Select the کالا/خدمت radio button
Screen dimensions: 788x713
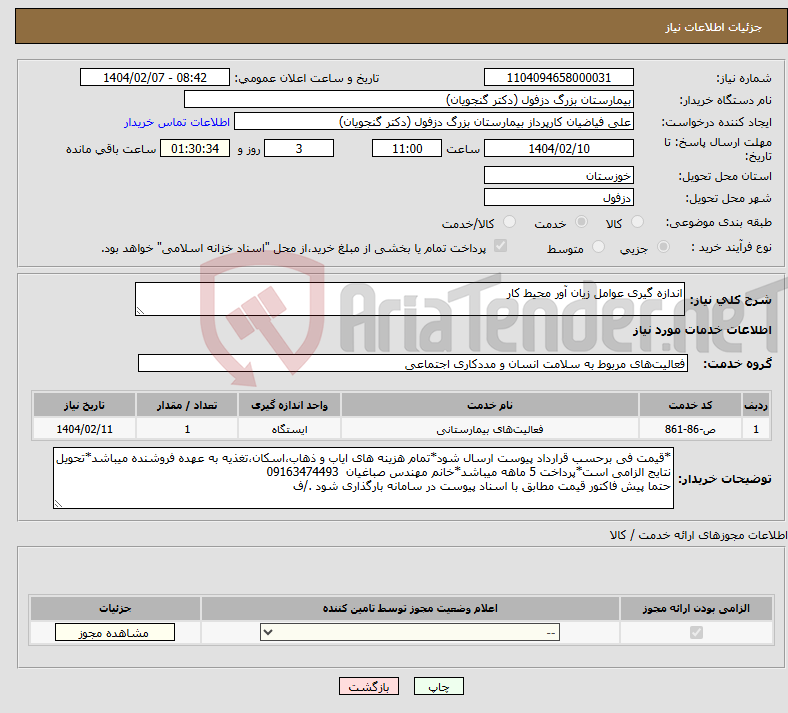[x=509, y=222]
